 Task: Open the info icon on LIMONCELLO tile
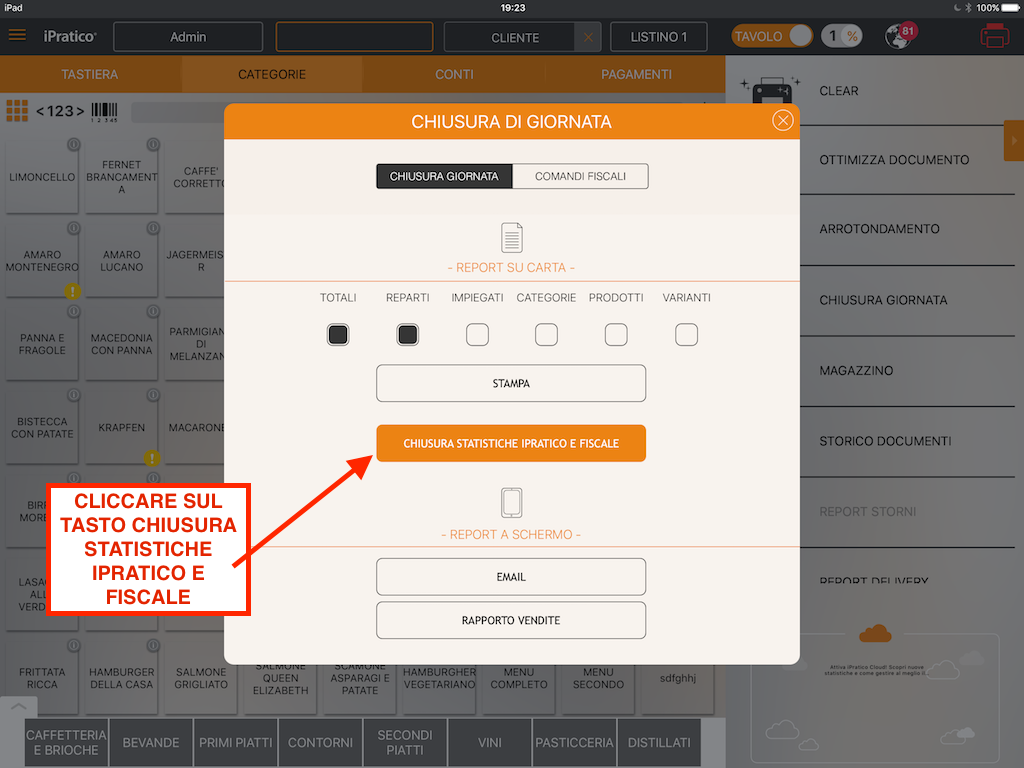pyautogui.click(x=74, y=144)
